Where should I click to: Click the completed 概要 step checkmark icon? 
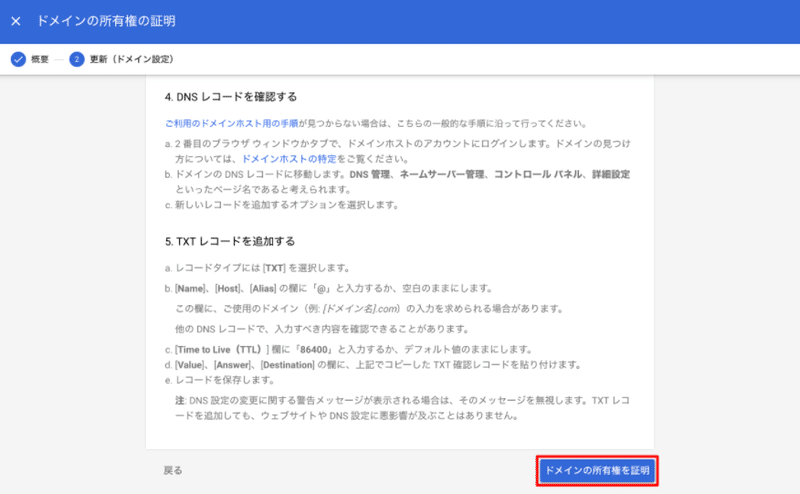pyautogui.click(x=18, y=59)
